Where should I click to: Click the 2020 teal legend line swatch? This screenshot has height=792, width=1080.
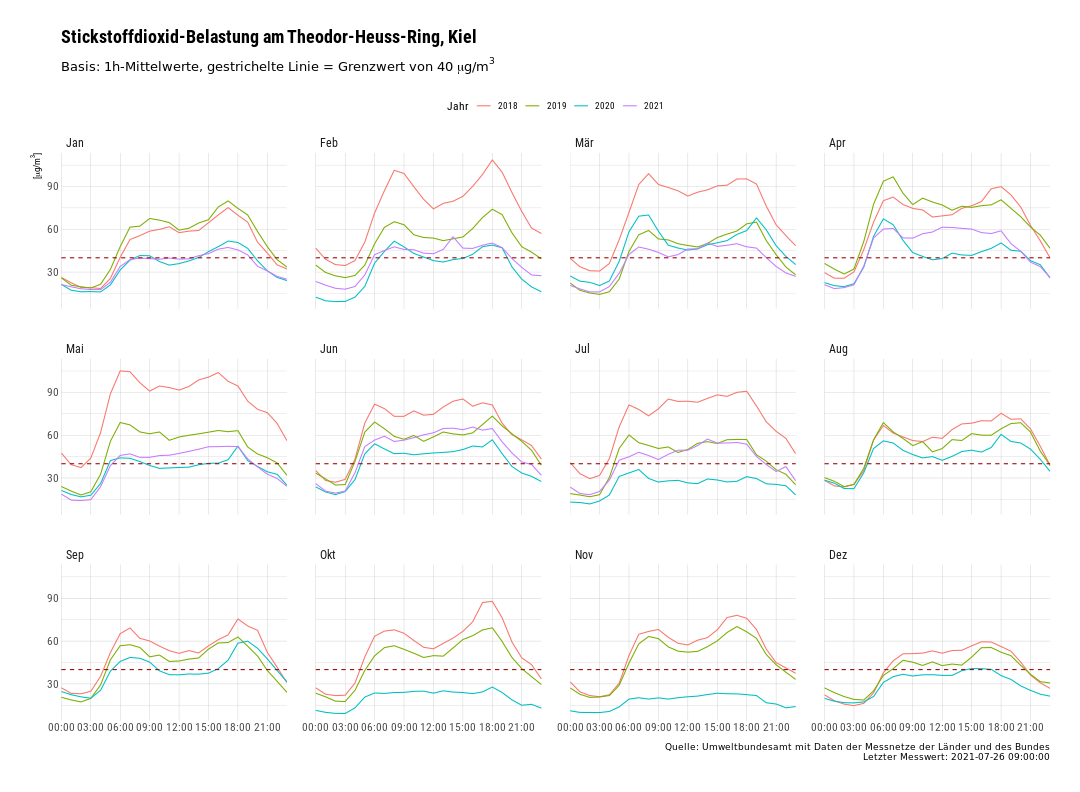point(581,106)
